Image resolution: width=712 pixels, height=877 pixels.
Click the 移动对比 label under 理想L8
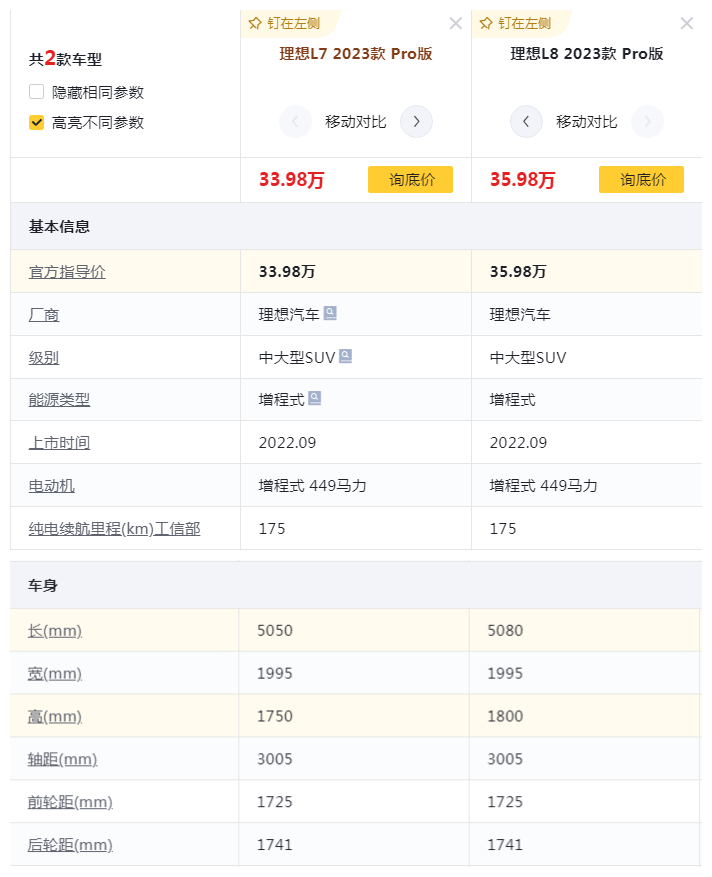pos(587,122)
